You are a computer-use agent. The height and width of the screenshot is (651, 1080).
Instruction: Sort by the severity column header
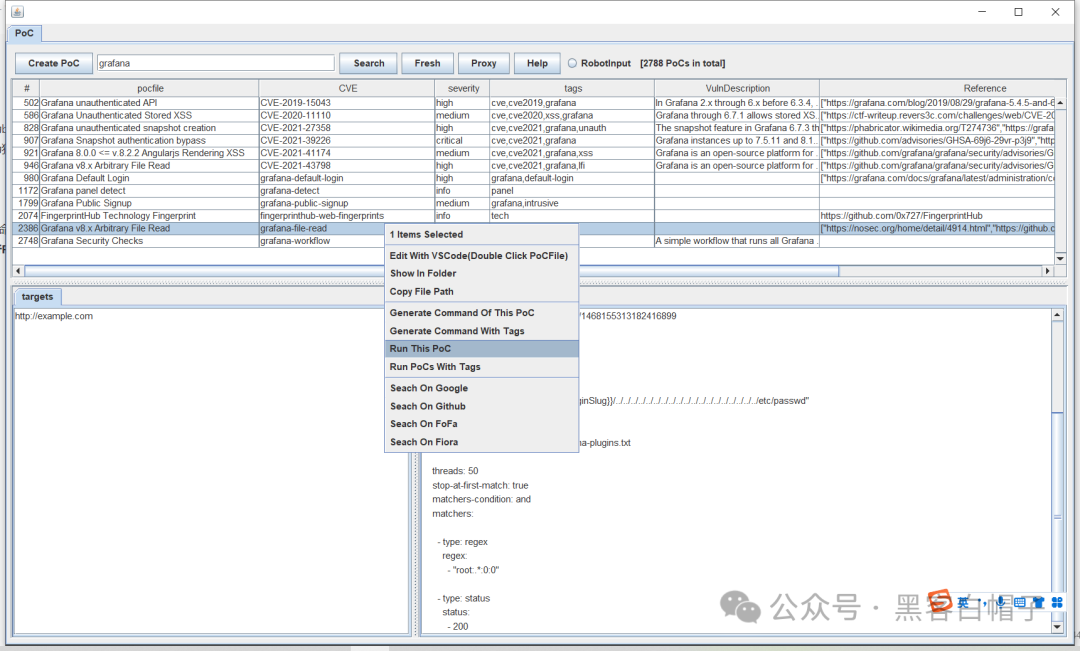463,88
